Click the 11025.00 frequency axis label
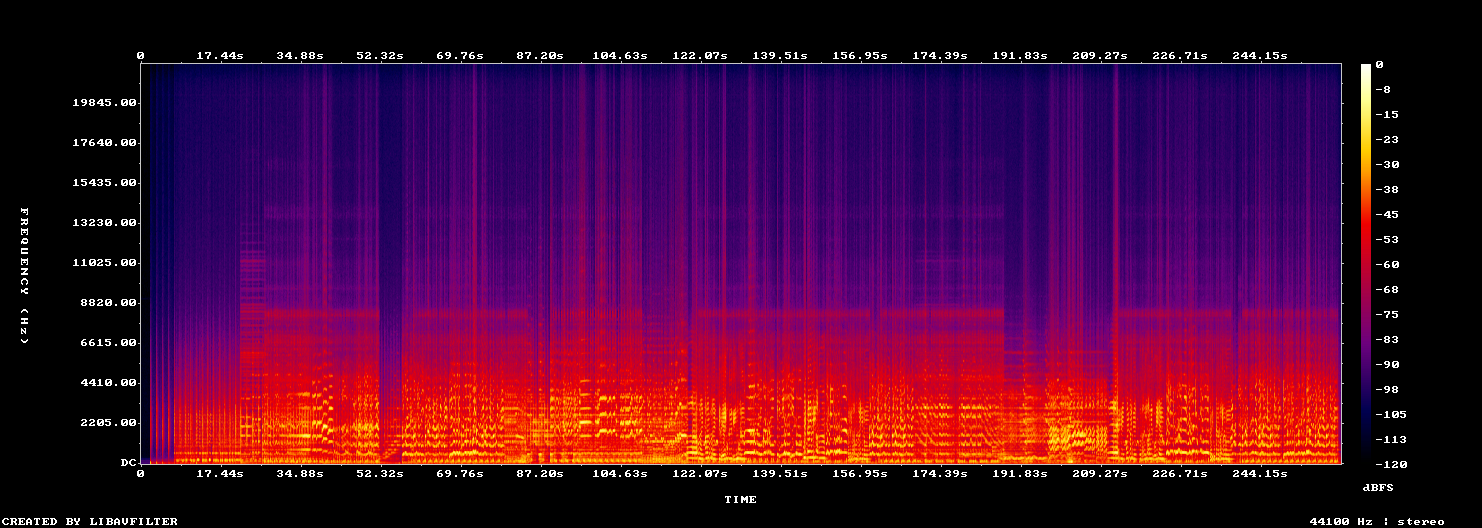 coord(104,263)
